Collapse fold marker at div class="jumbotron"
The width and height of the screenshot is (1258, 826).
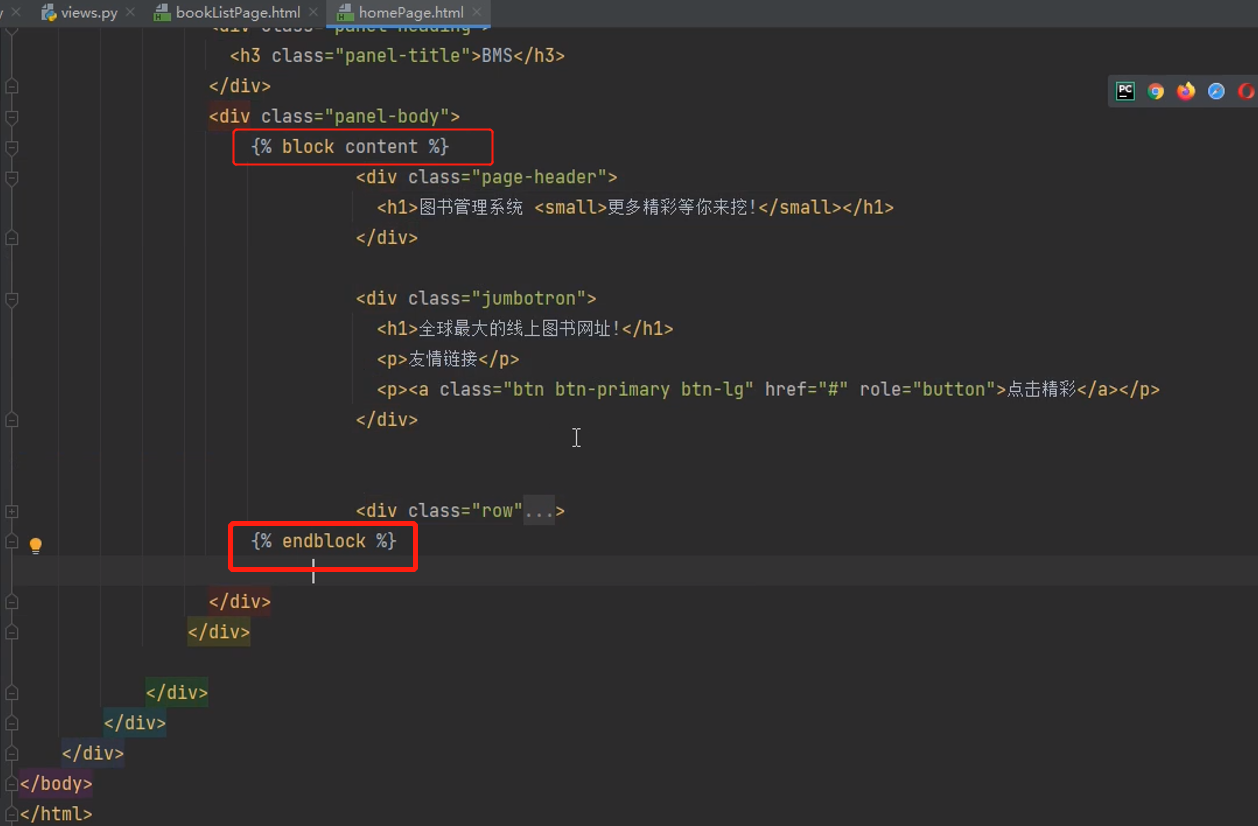pos(12,299)
